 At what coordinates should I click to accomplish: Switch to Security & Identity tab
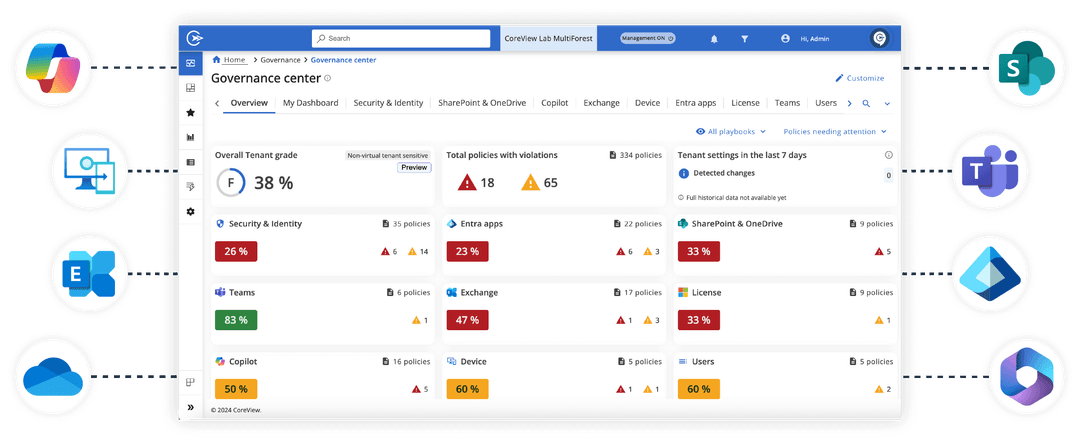pos(388,103)
